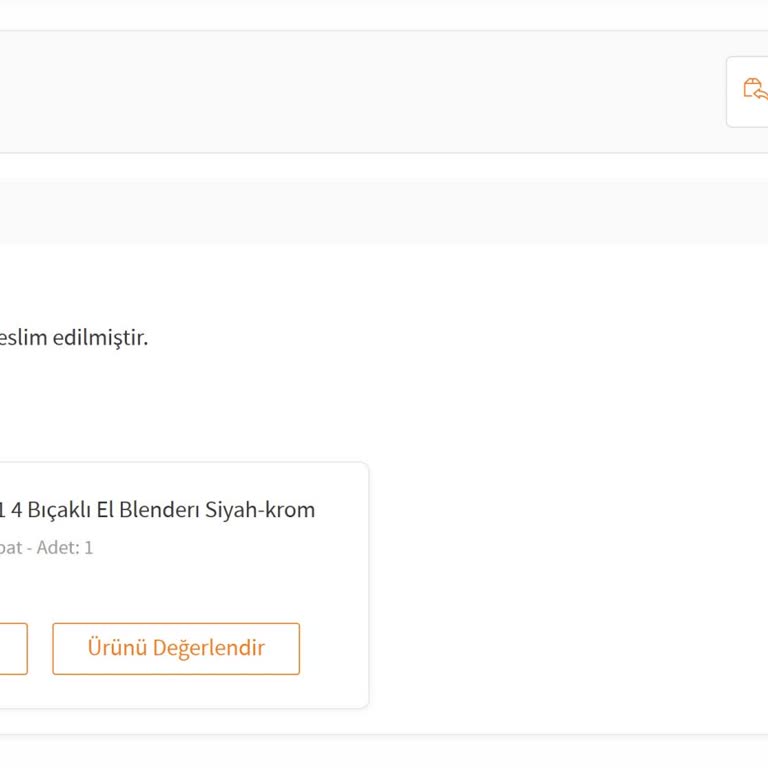
Task: Open the El Blenderı Siyah-krom product title
Action: coord(157,510)
